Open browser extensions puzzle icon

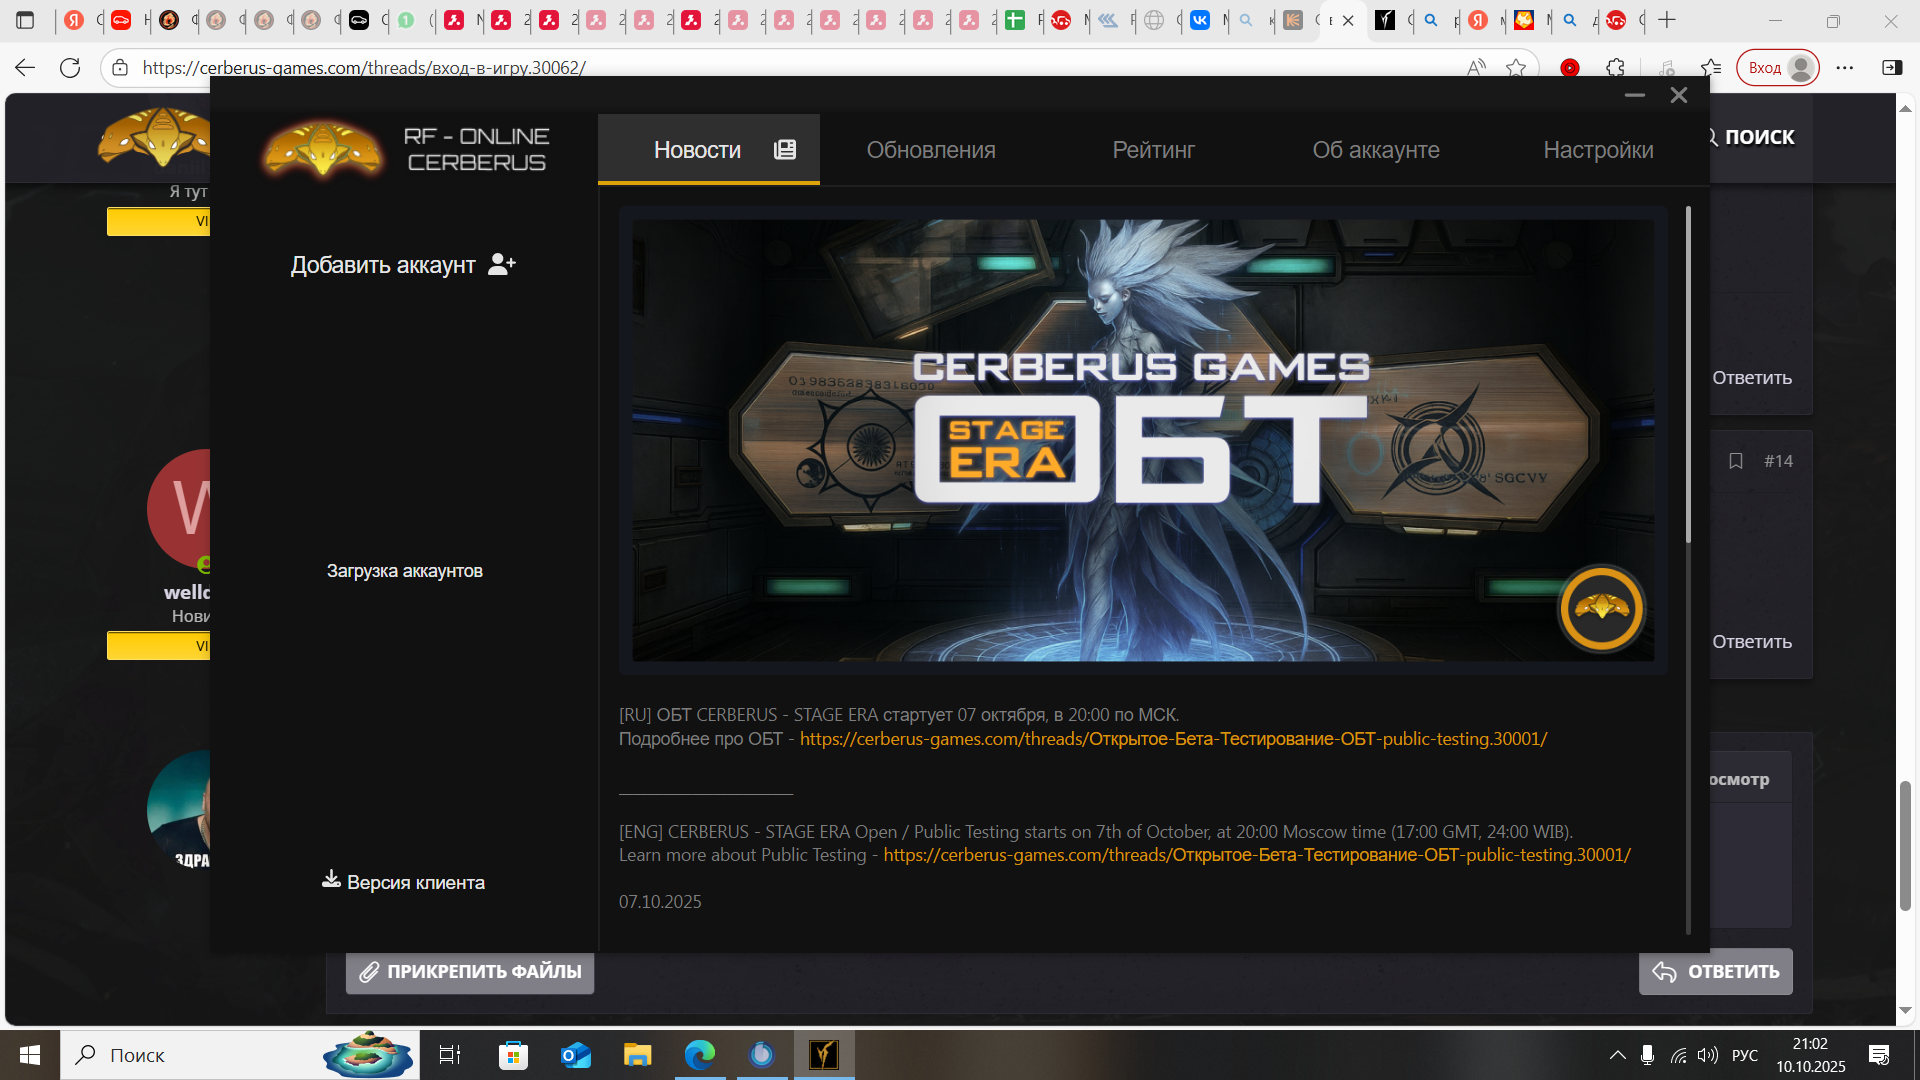(1615, 68)
